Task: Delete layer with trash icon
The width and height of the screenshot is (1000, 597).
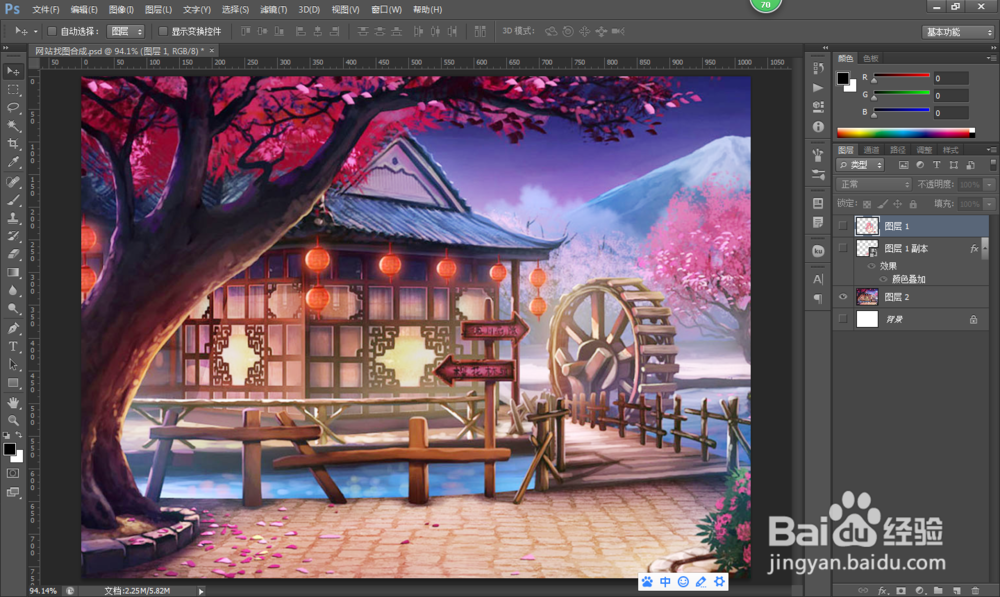Action: point(974,591)
